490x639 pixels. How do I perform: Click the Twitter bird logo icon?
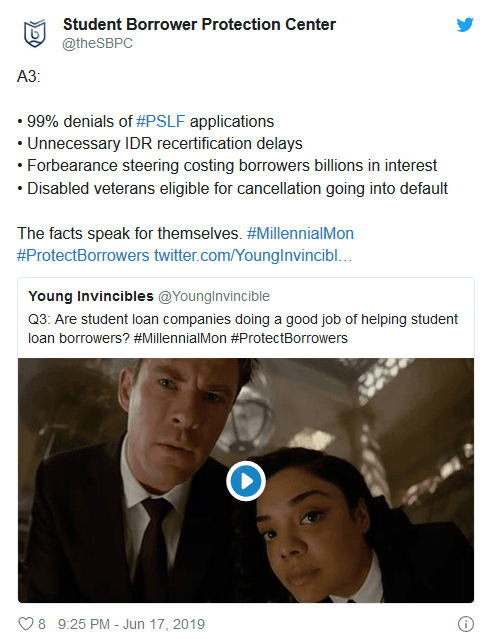pyautogui.click(x=465, y=25)
